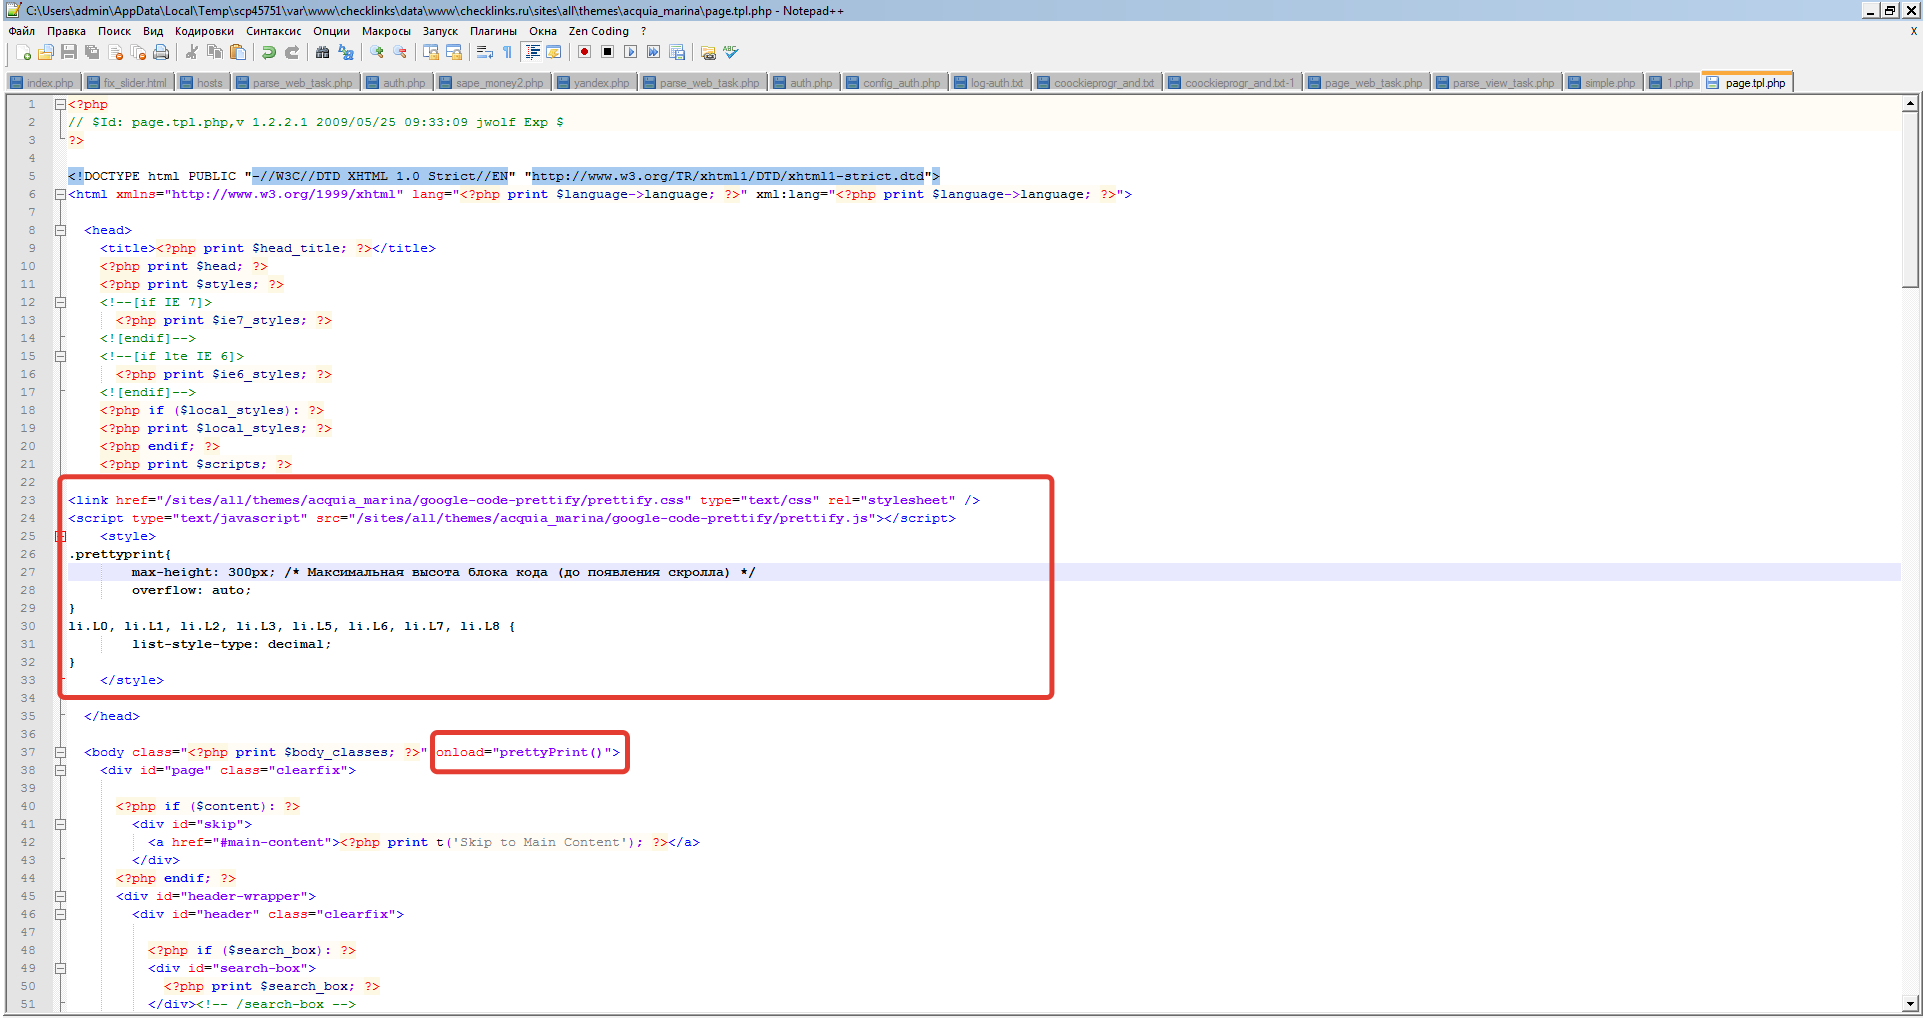
Task: Zoom in with magnifier plus icon
Action: coord(376,53)
